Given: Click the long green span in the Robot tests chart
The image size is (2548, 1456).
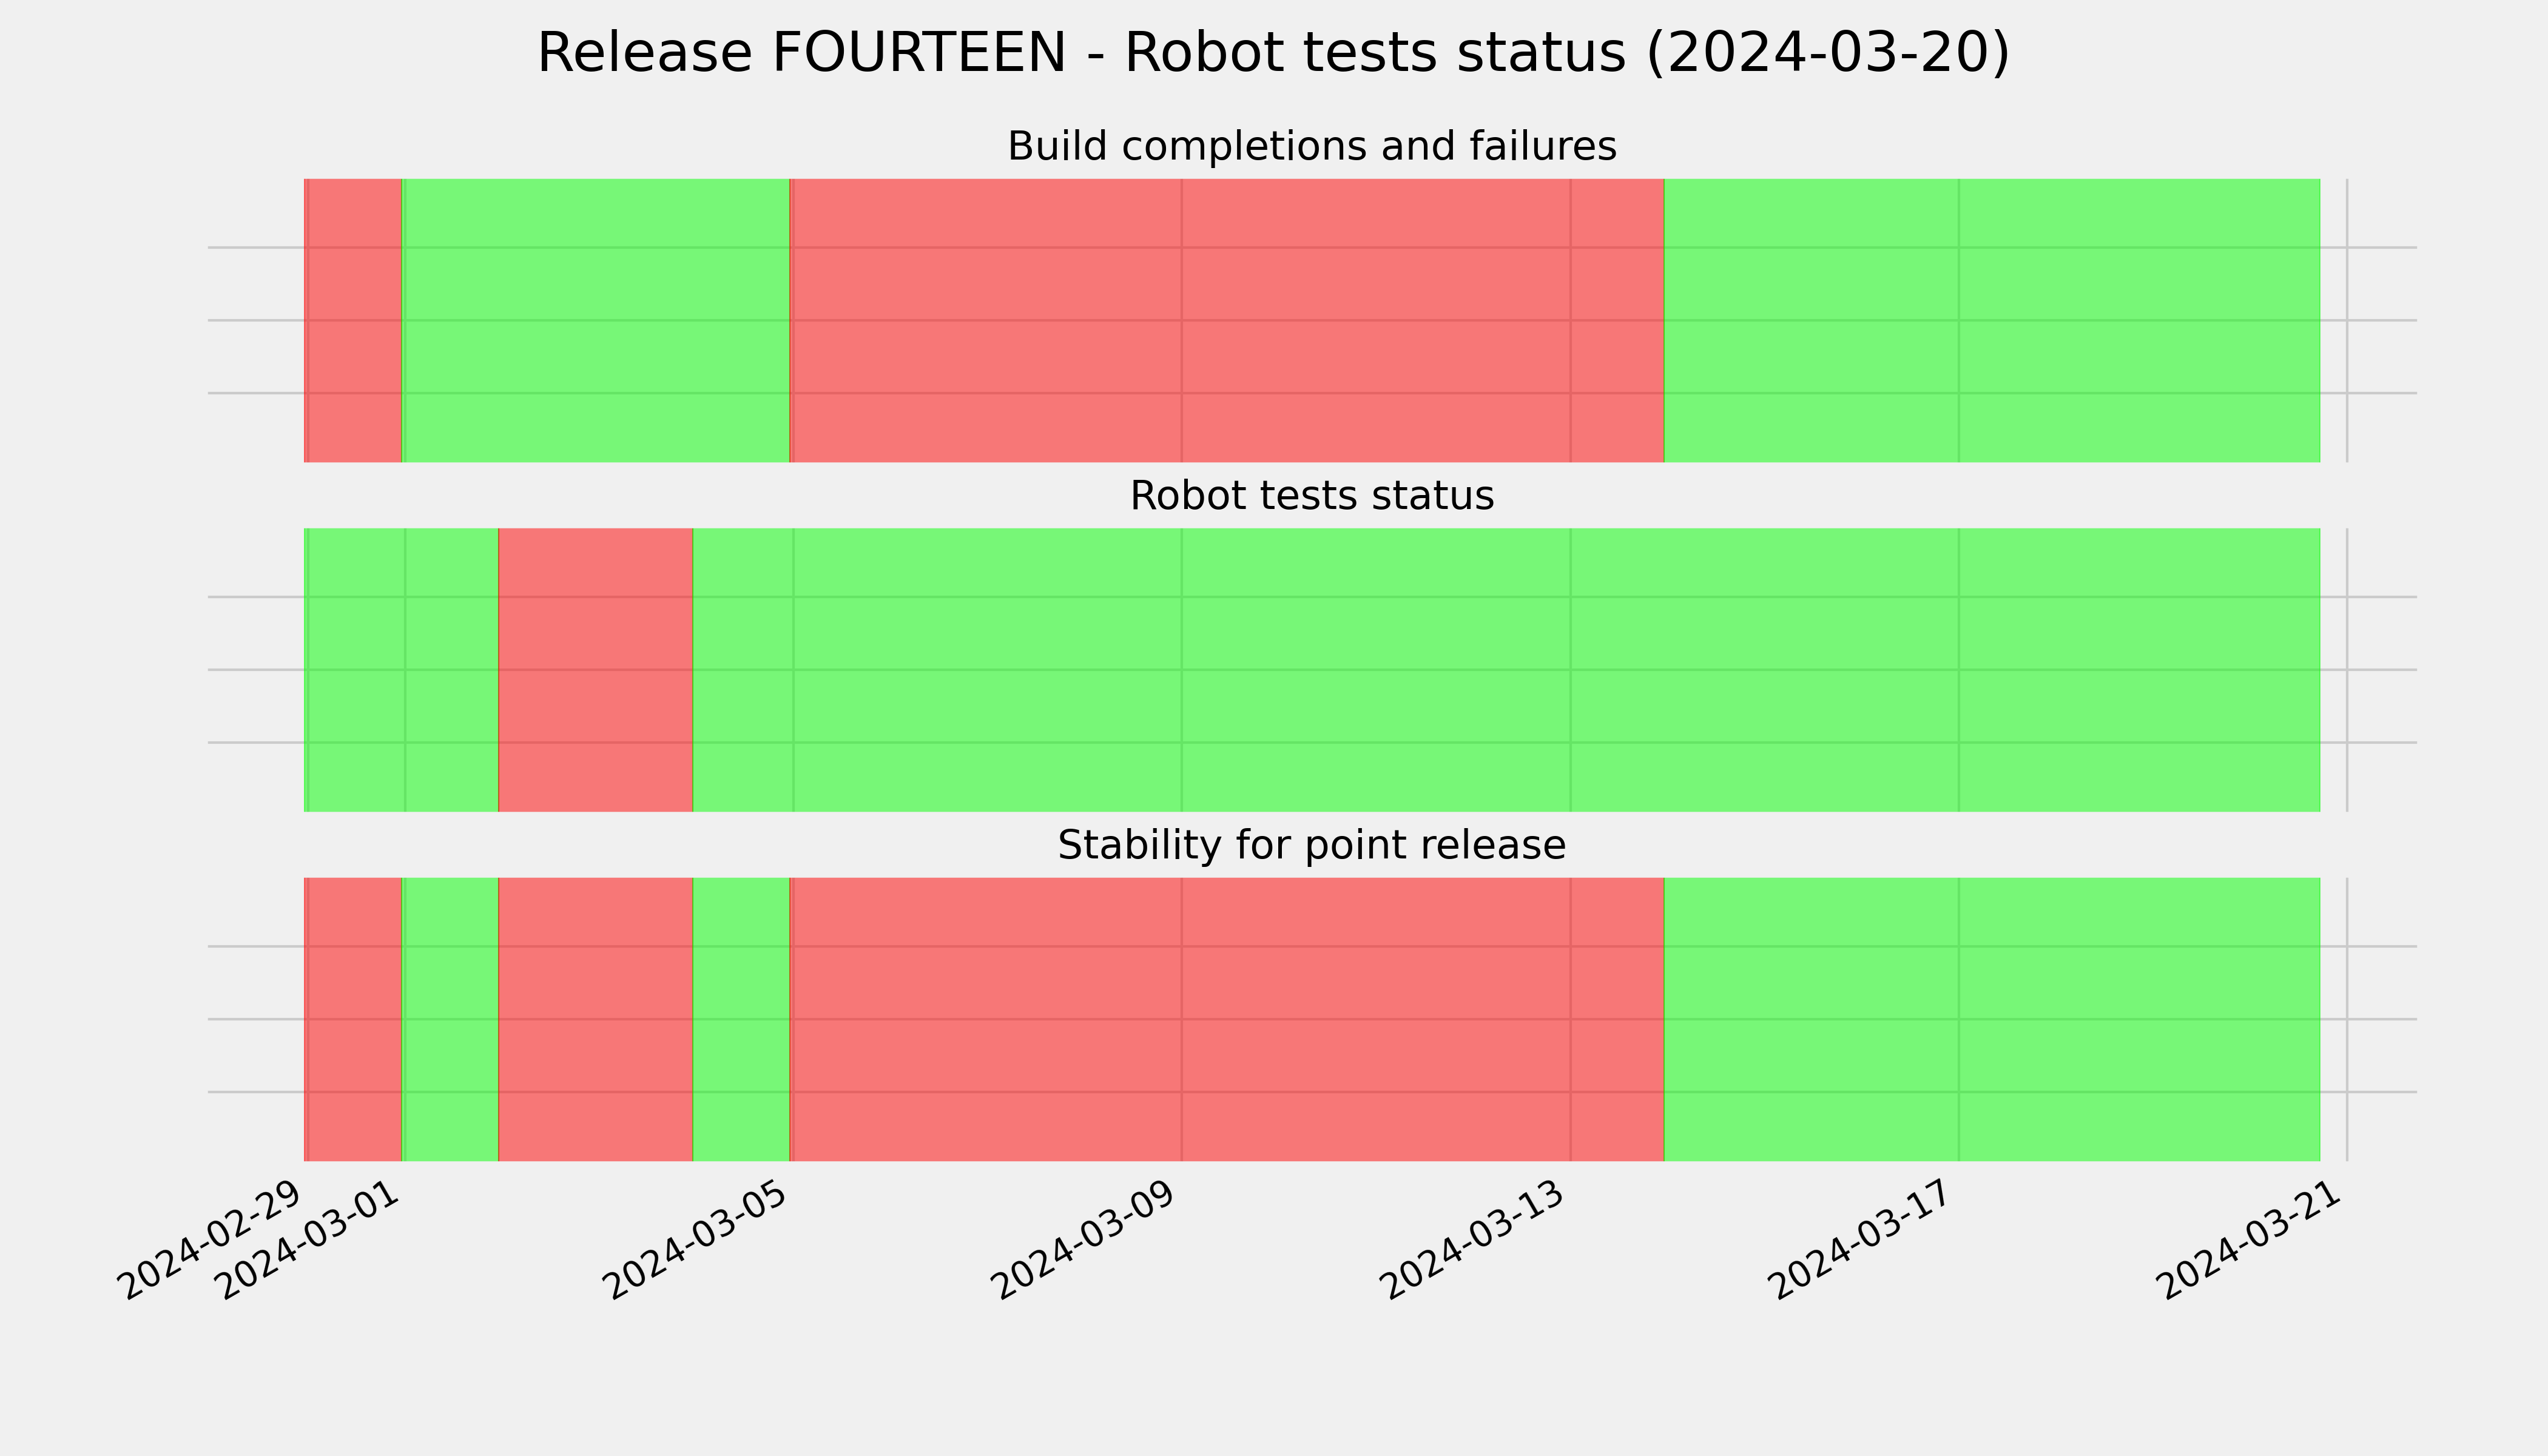Looking at the screenshot, I should tap(1506, 670).
